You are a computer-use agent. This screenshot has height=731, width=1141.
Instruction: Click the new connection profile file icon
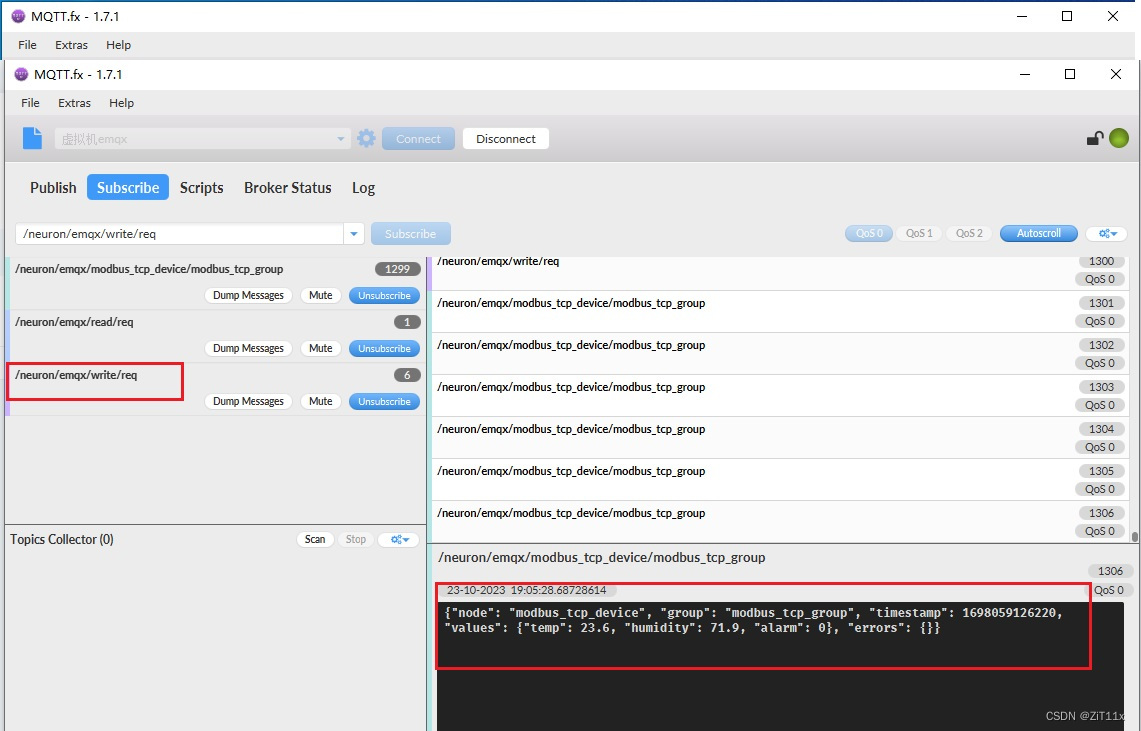(x=32, y=138)
